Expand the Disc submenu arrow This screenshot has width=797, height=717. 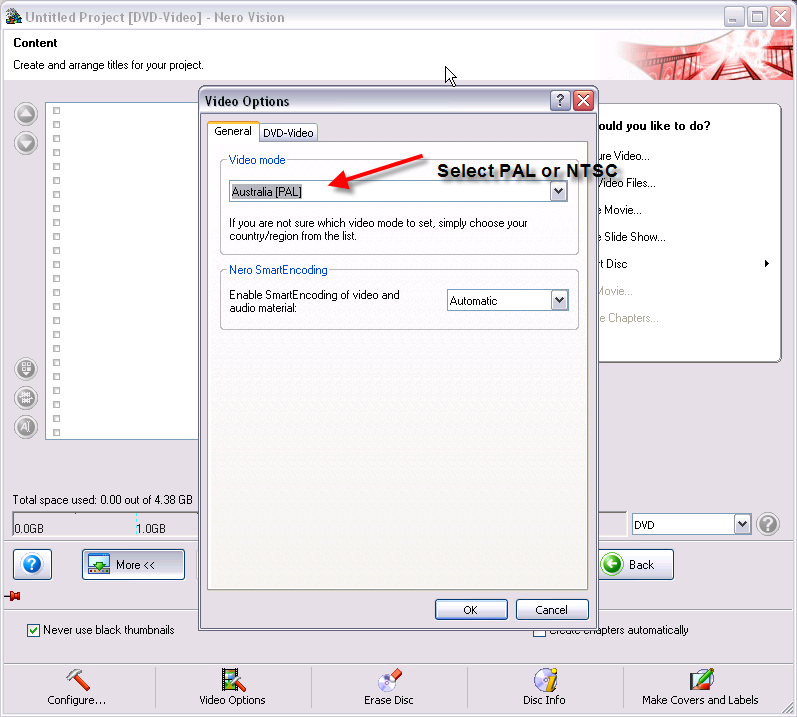[x=767, y=263]
